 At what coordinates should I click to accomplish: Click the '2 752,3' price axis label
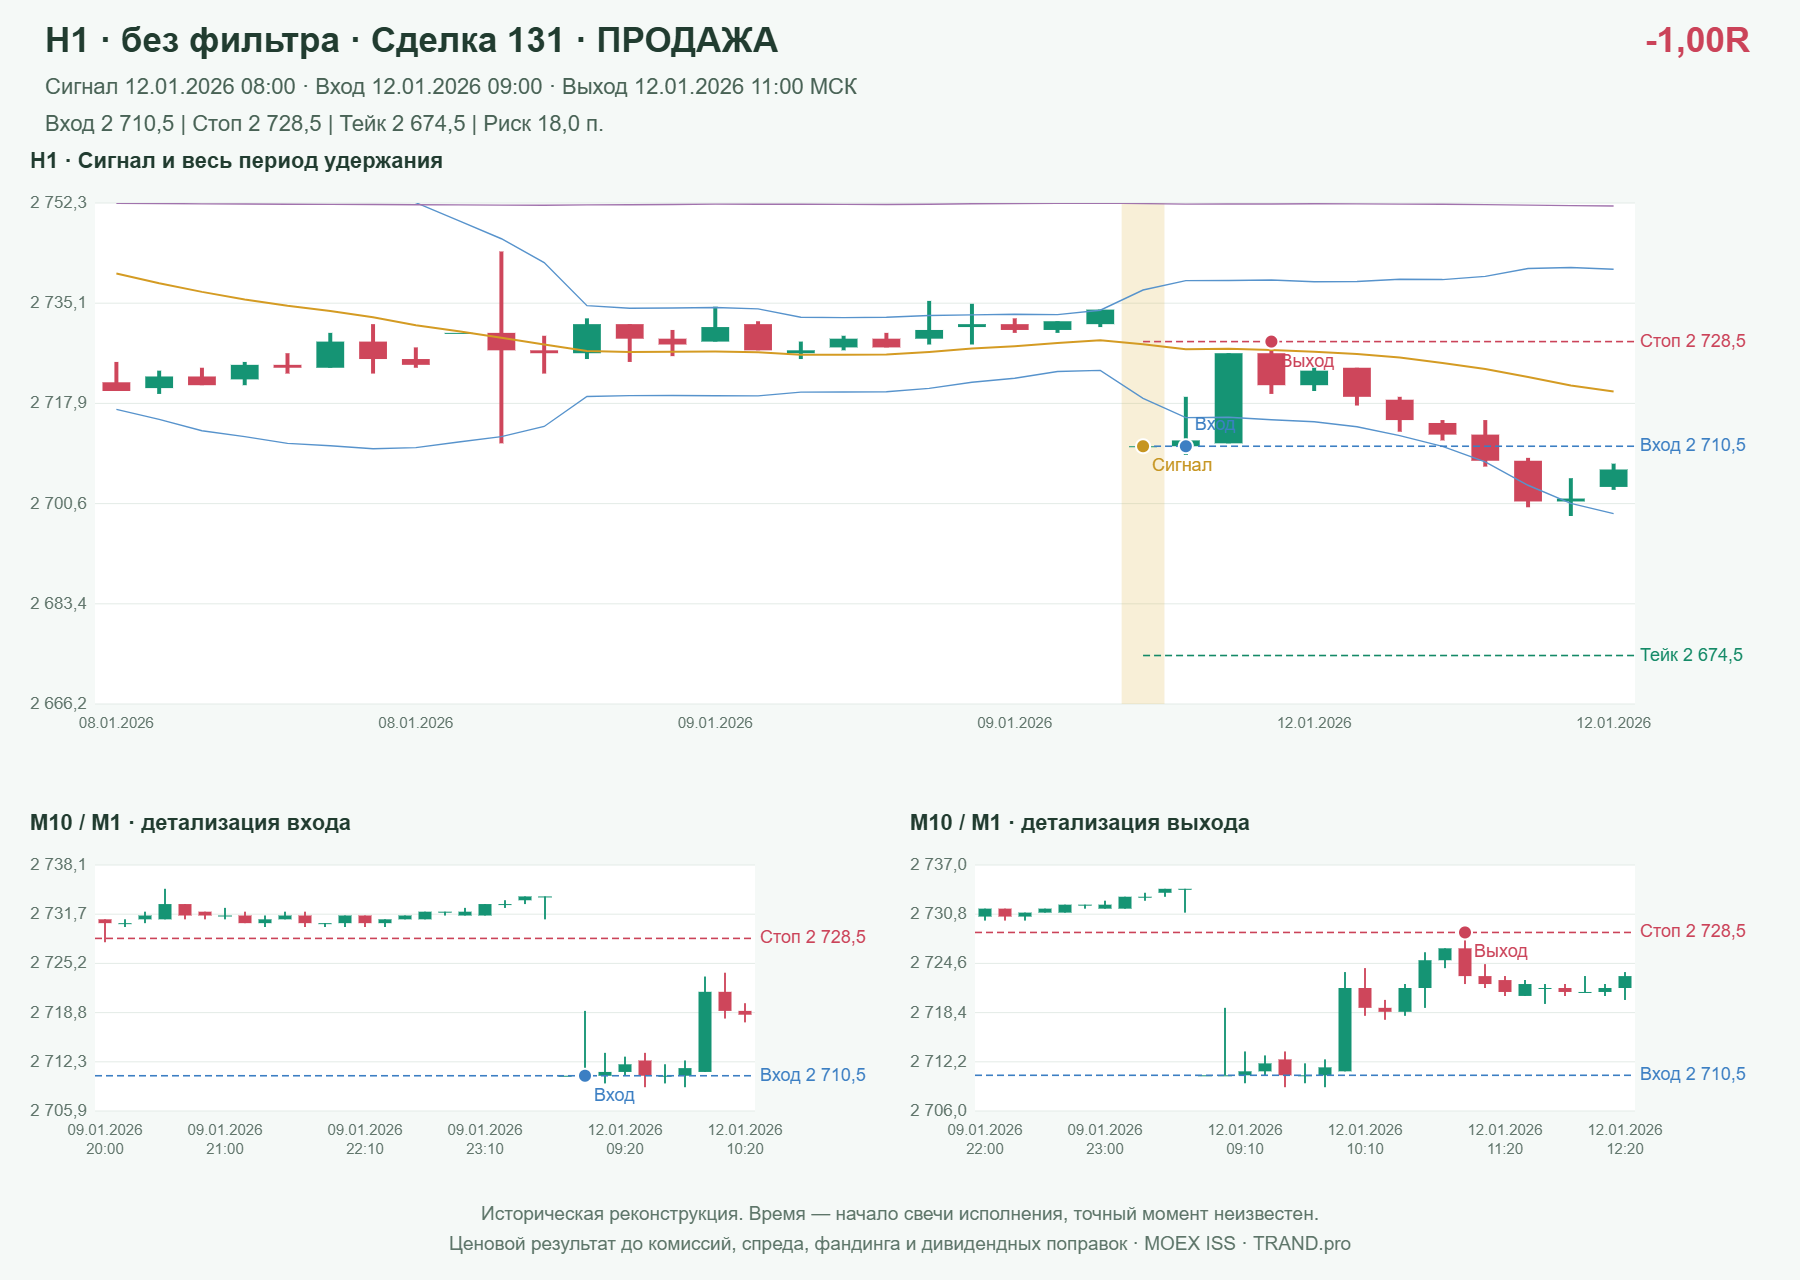pyautogui.click(x=58, y=203)
